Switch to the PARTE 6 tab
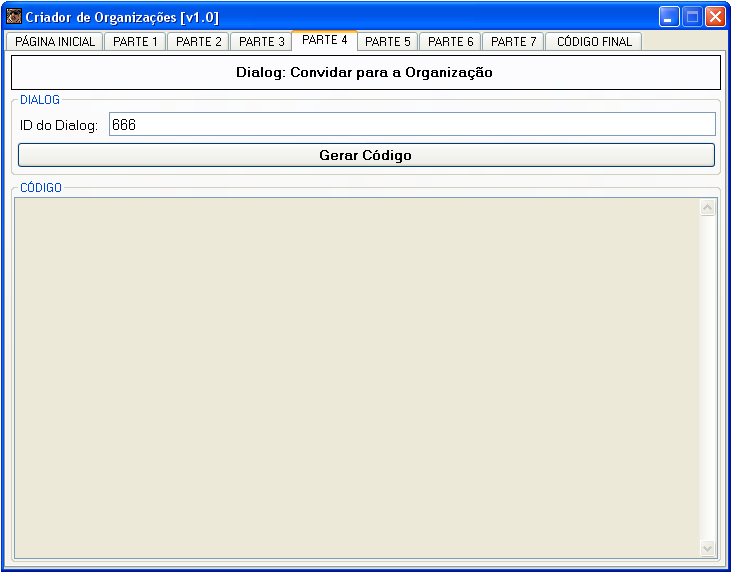733x574 pixels. pyautogui.click(x=450, y=42)
